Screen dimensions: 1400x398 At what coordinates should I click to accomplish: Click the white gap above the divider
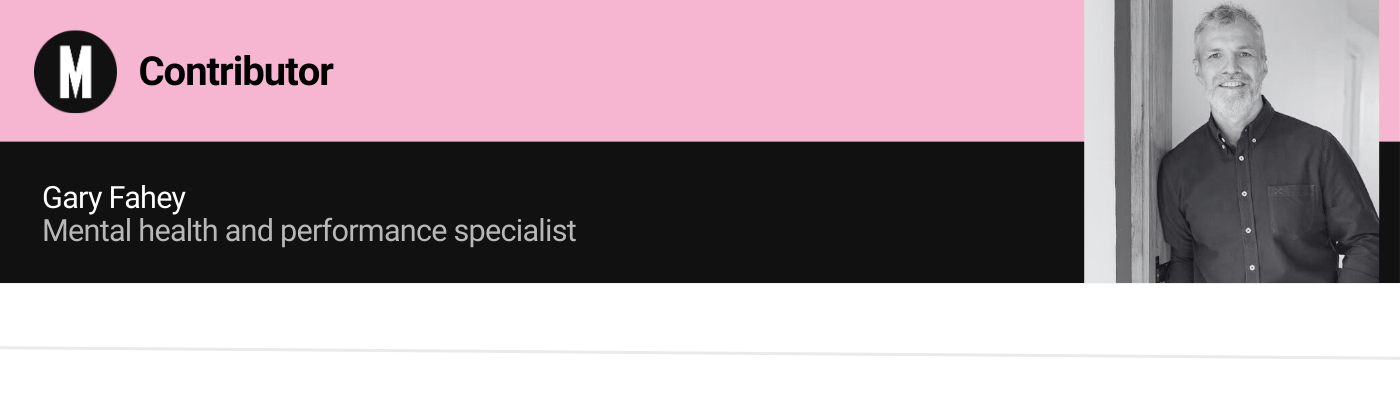click(700, 314)
